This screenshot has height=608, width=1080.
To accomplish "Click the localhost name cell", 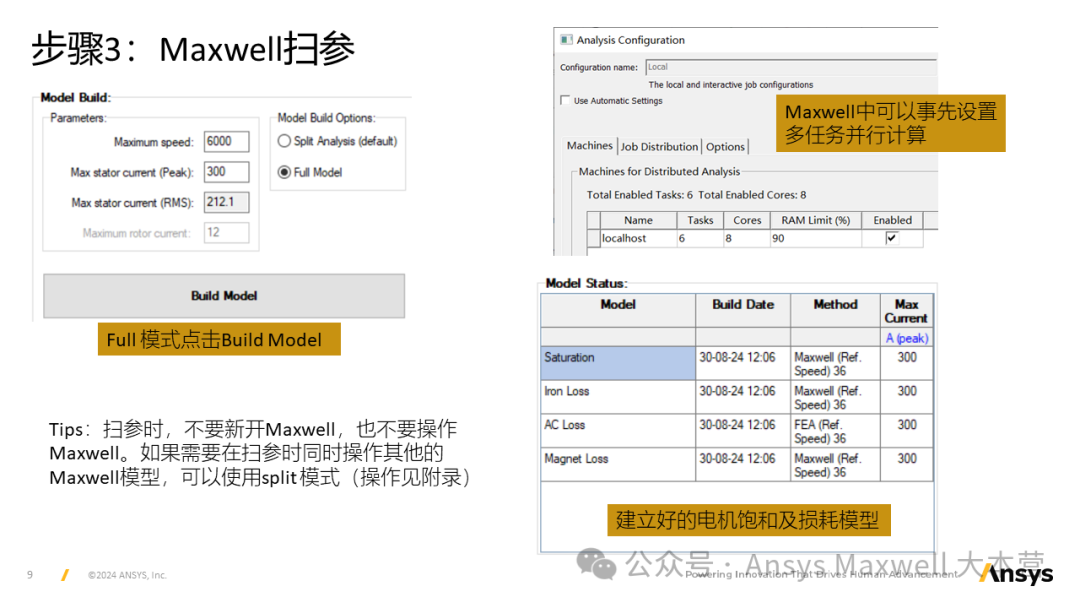I will [x=638, y=238].
